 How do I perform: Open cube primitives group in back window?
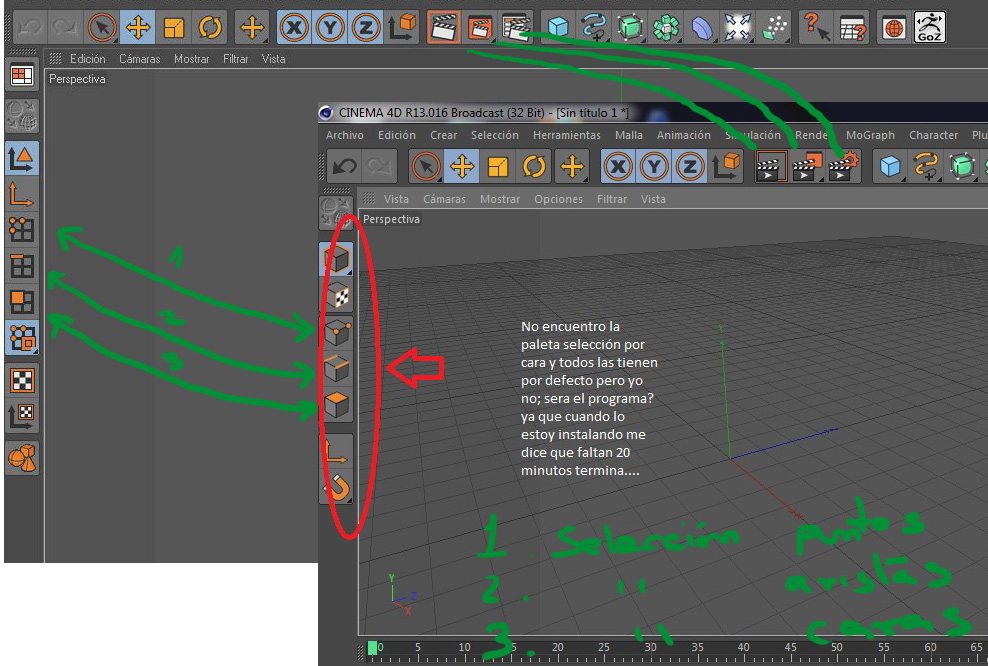coord(558,28)
